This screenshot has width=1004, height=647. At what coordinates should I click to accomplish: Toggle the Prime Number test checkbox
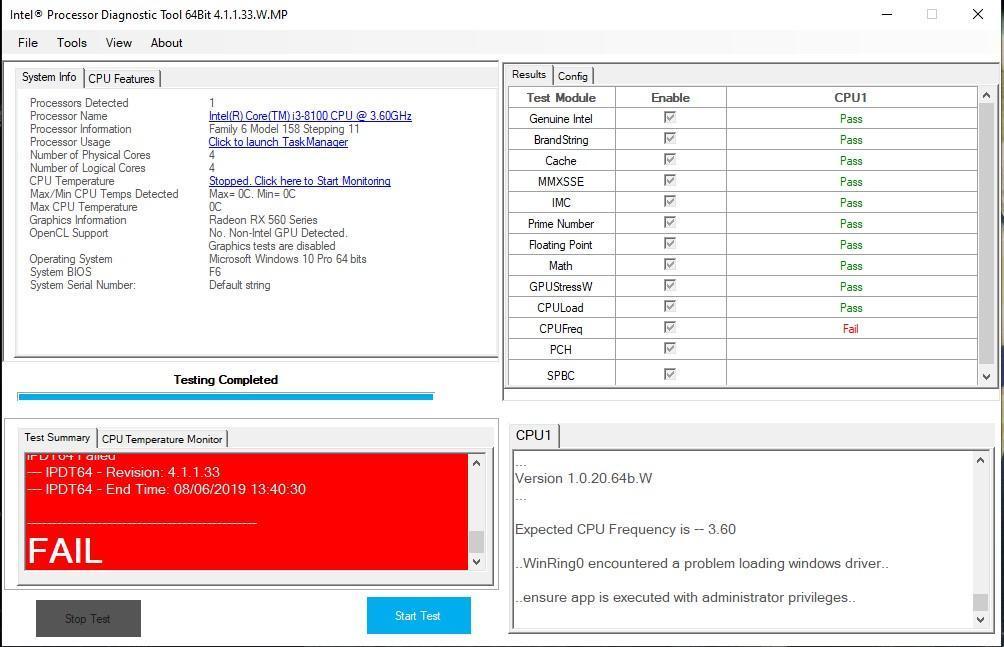pos(670,222)
